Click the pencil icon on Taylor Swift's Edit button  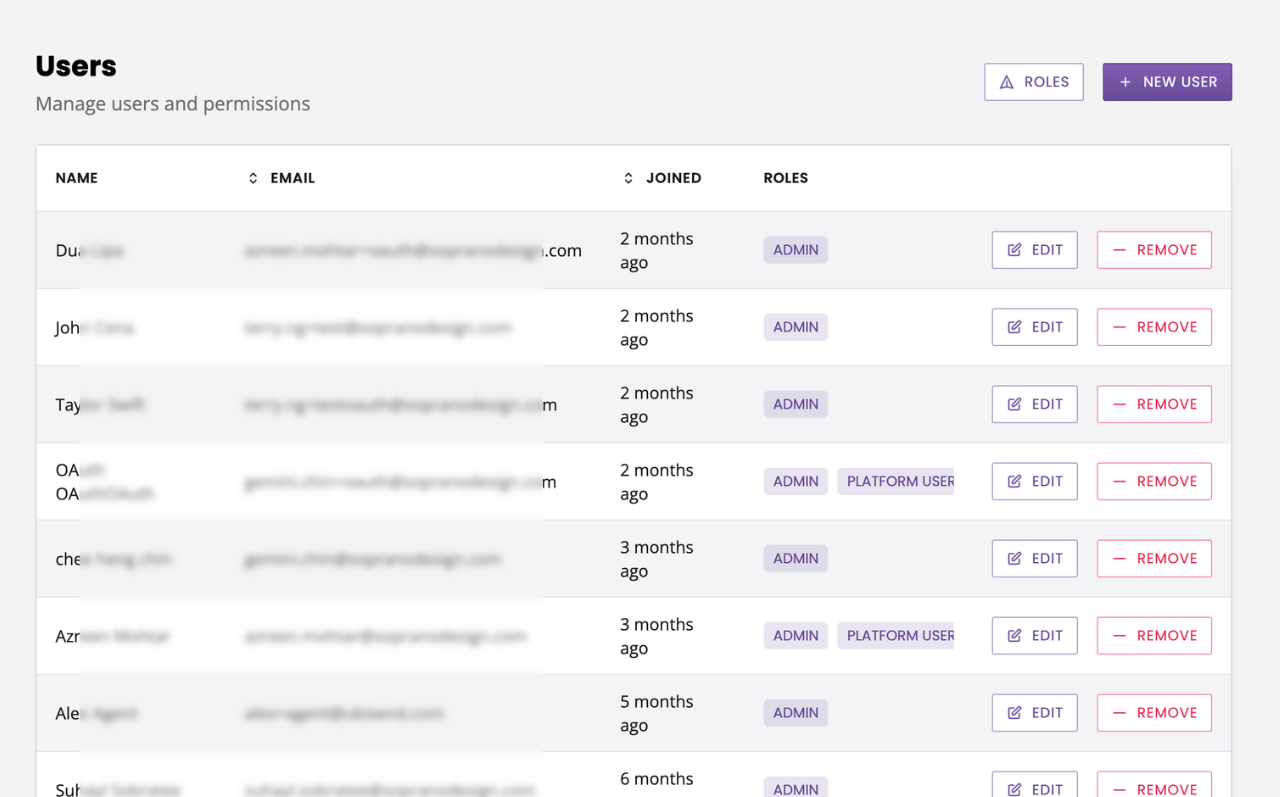[x=1013, y=404]
